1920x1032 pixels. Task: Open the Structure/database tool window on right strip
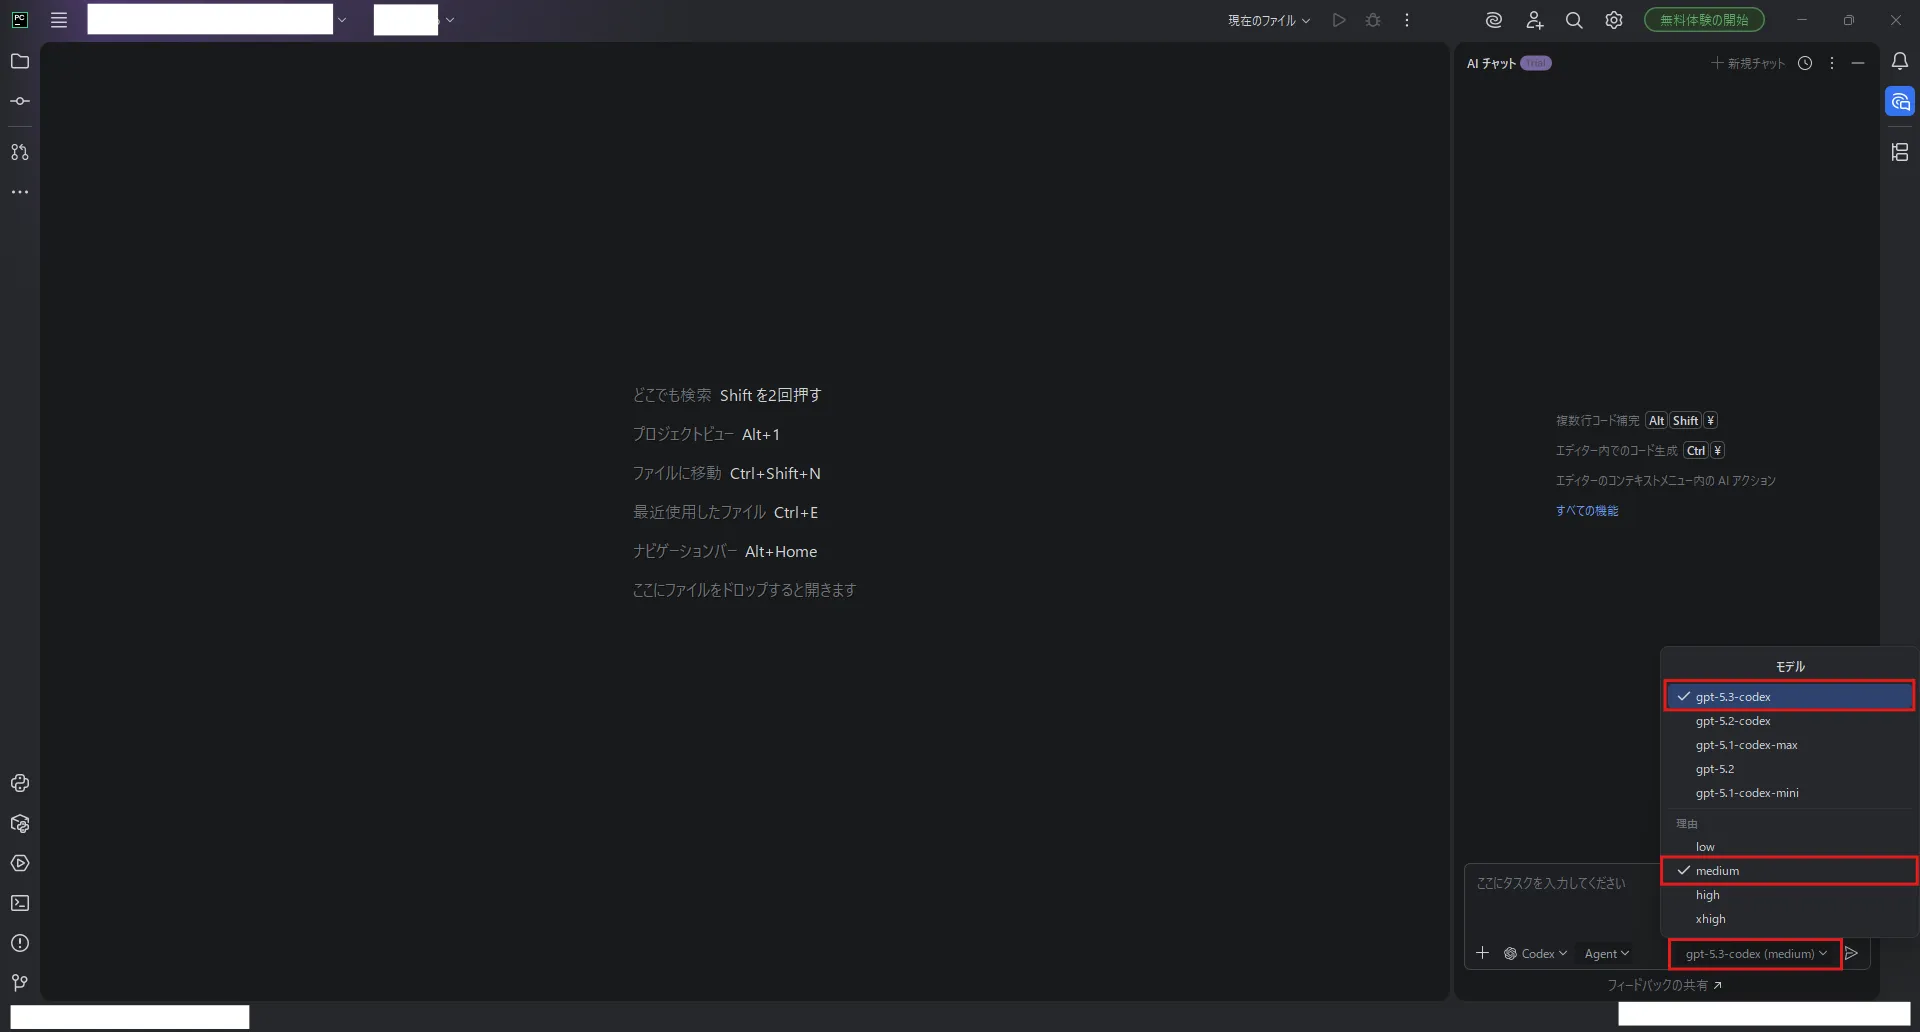pos(1900,152)
